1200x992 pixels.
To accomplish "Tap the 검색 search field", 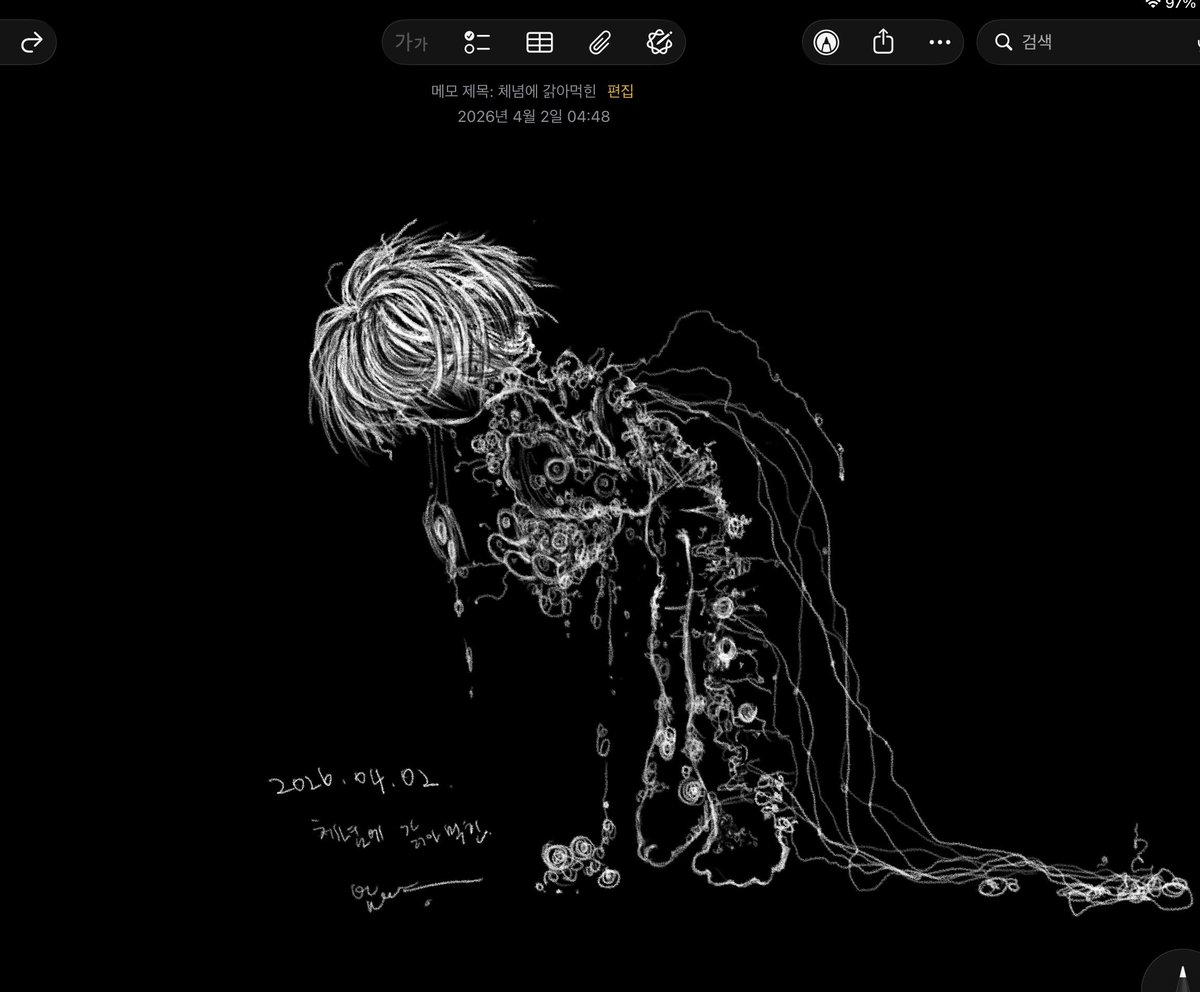I will point(1088,42).
